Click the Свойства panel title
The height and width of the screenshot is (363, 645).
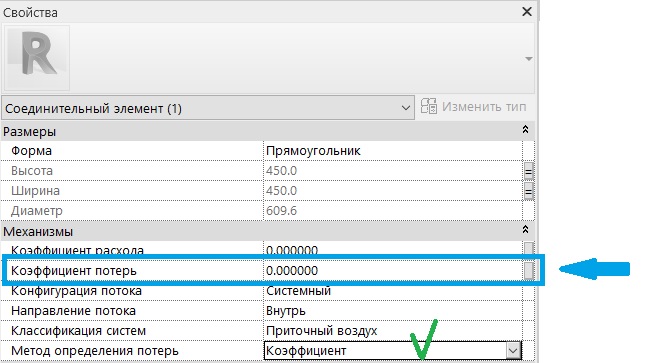[30, 12]
